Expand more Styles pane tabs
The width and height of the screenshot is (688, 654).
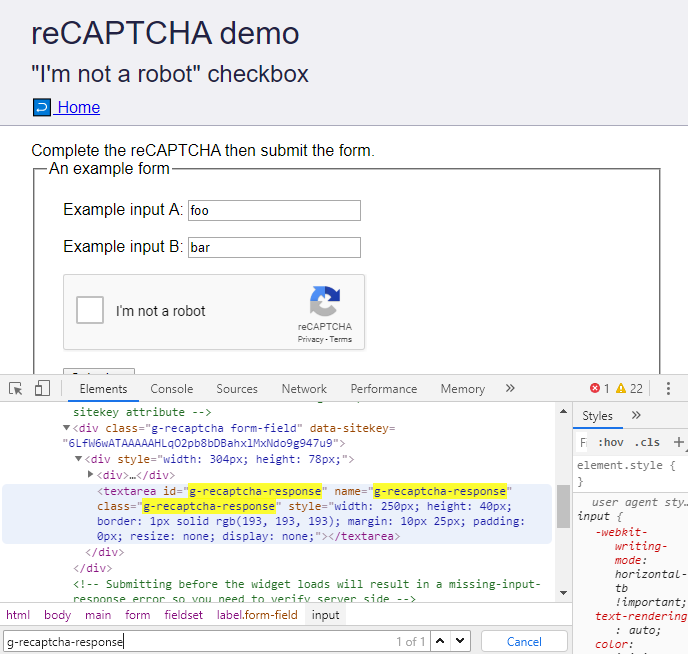click(636, 415)
